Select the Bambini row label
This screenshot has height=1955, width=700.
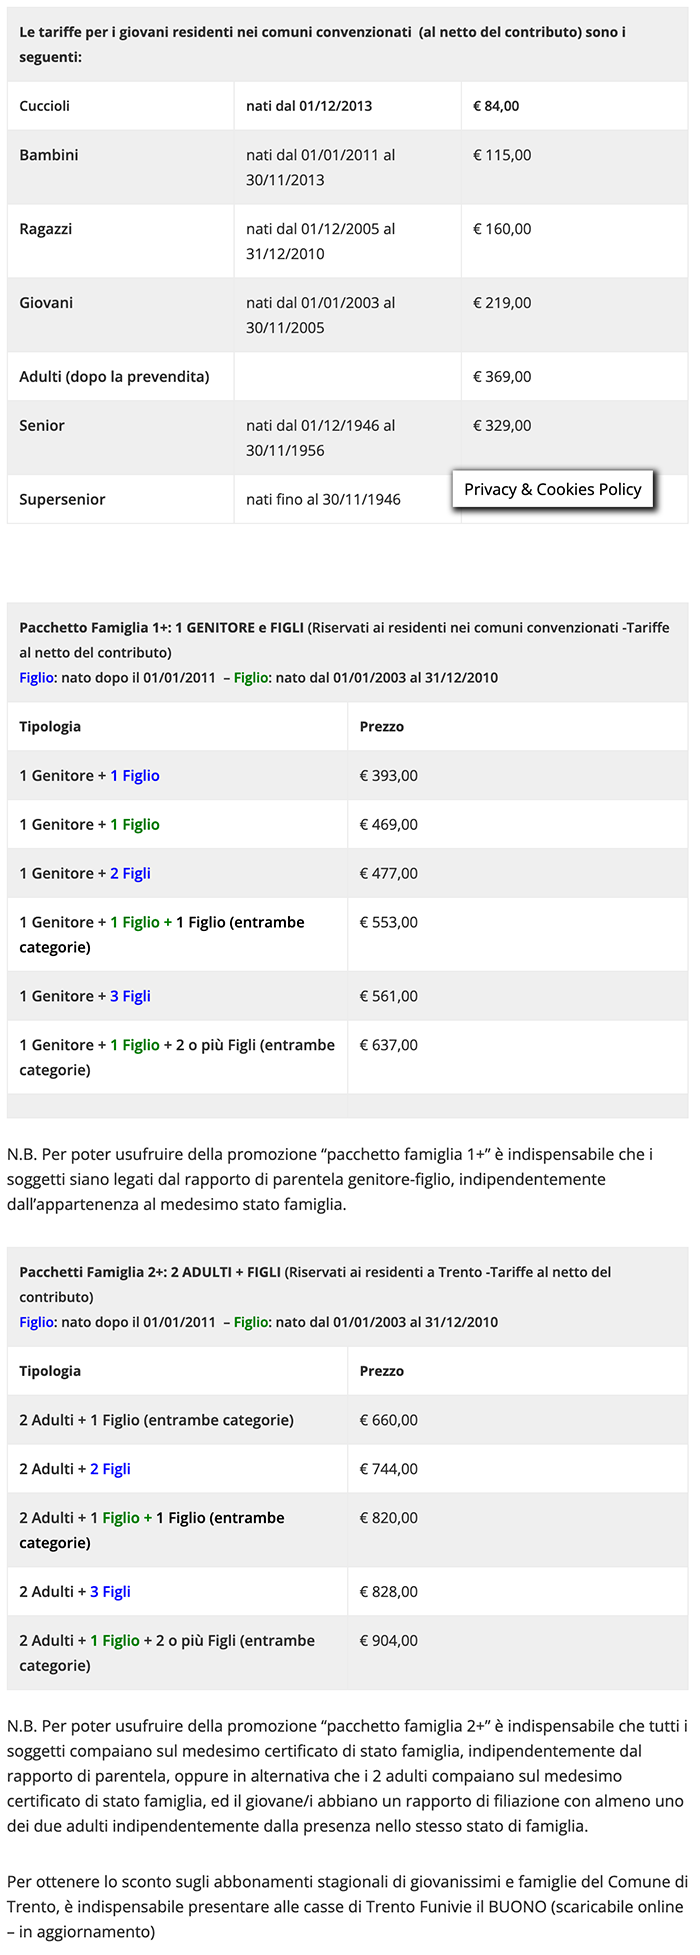(x=49, y=155)
